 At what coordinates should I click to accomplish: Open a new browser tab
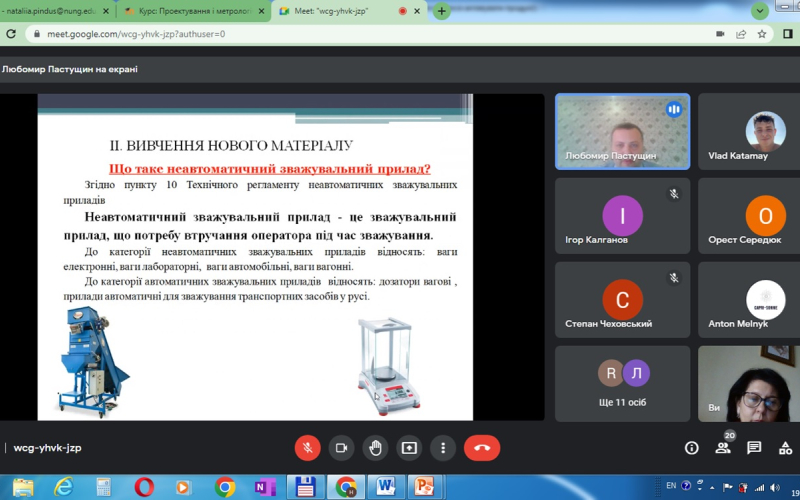[x=442, y=10]
